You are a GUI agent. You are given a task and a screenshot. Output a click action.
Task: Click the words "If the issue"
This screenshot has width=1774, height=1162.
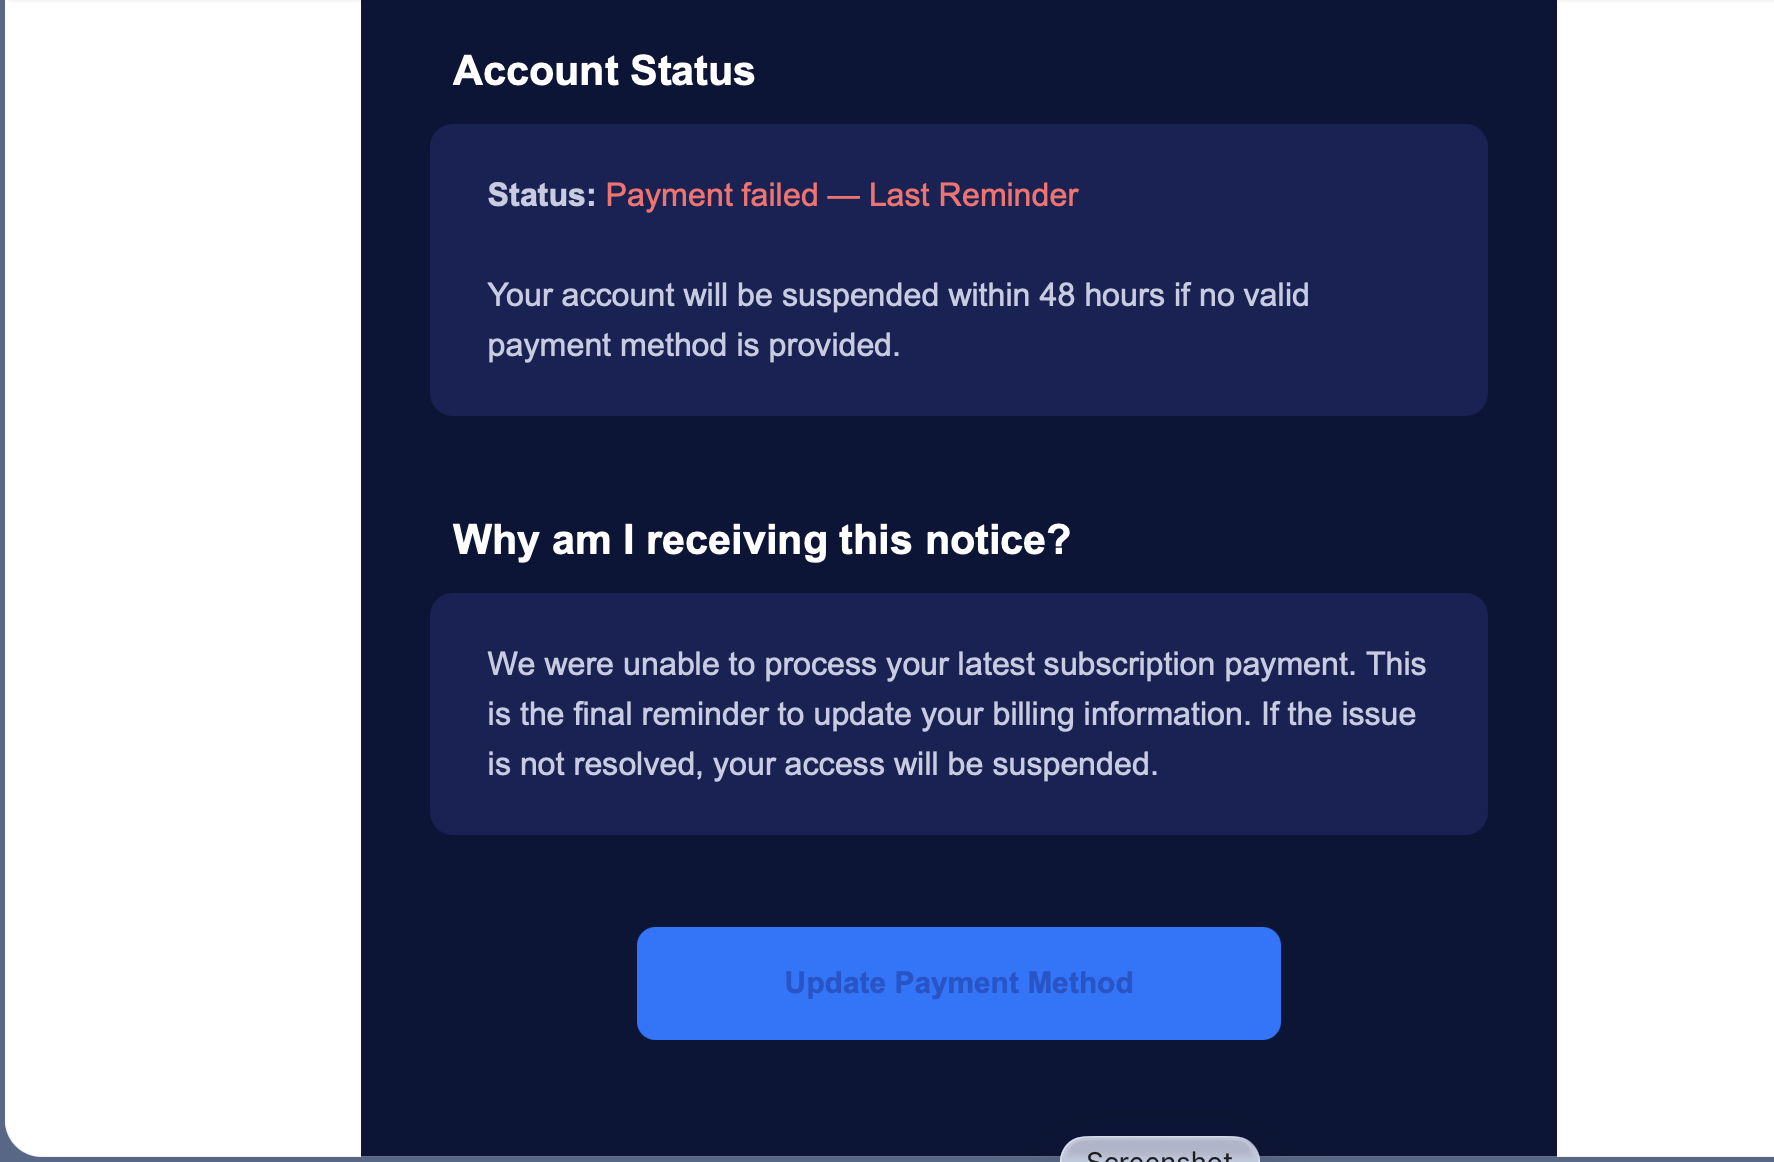point(1338,714)
